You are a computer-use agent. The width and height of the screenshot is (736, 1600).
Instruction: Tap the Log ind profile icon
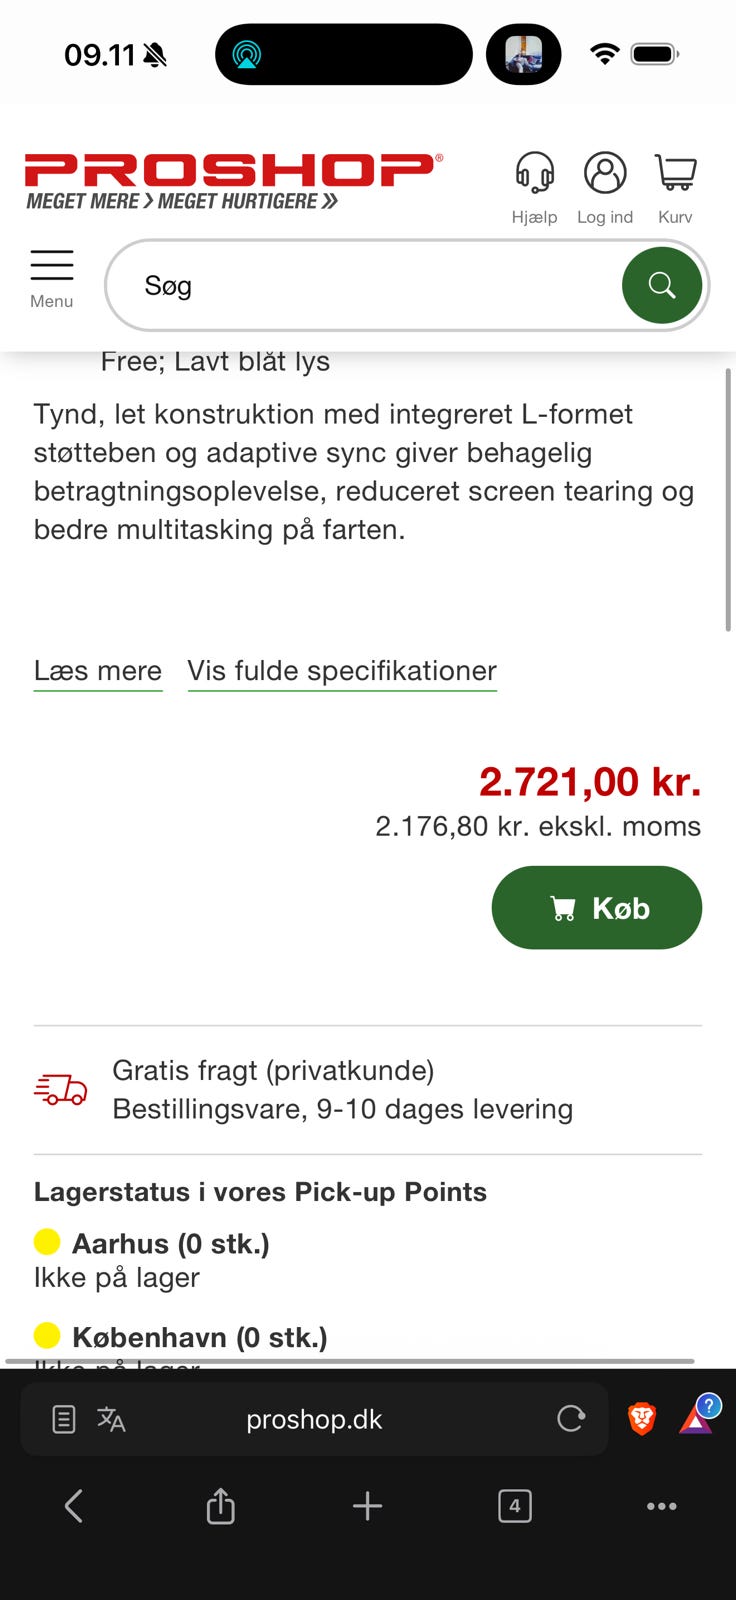pyautogui.click(x=605, y=173)
